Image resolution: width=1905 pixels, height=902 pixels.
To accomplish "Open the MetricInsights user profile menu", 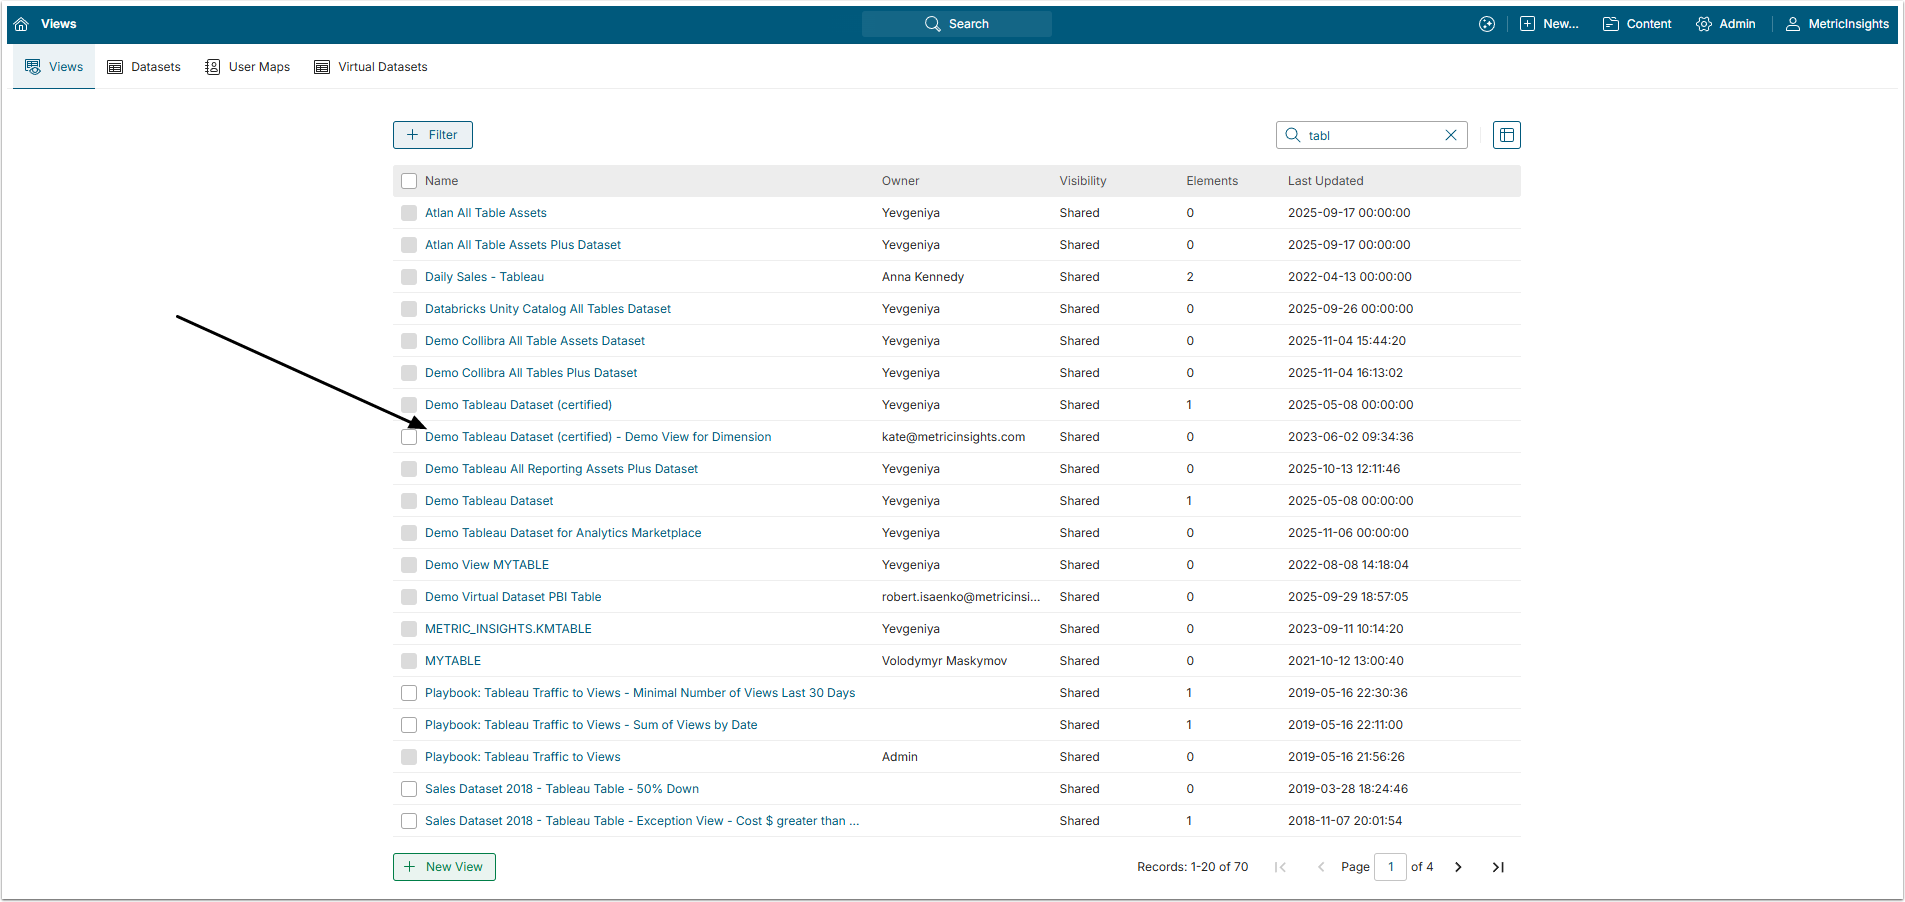I will pos(1837,24).
